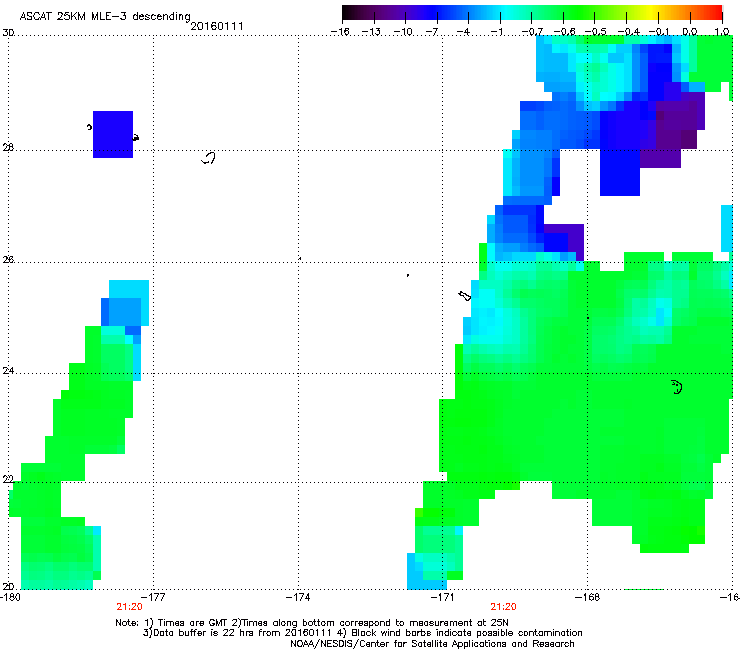This screenshot has height=650, width=740.
Task: Select the longitude label '-171'
Action: tap(442, 597)
